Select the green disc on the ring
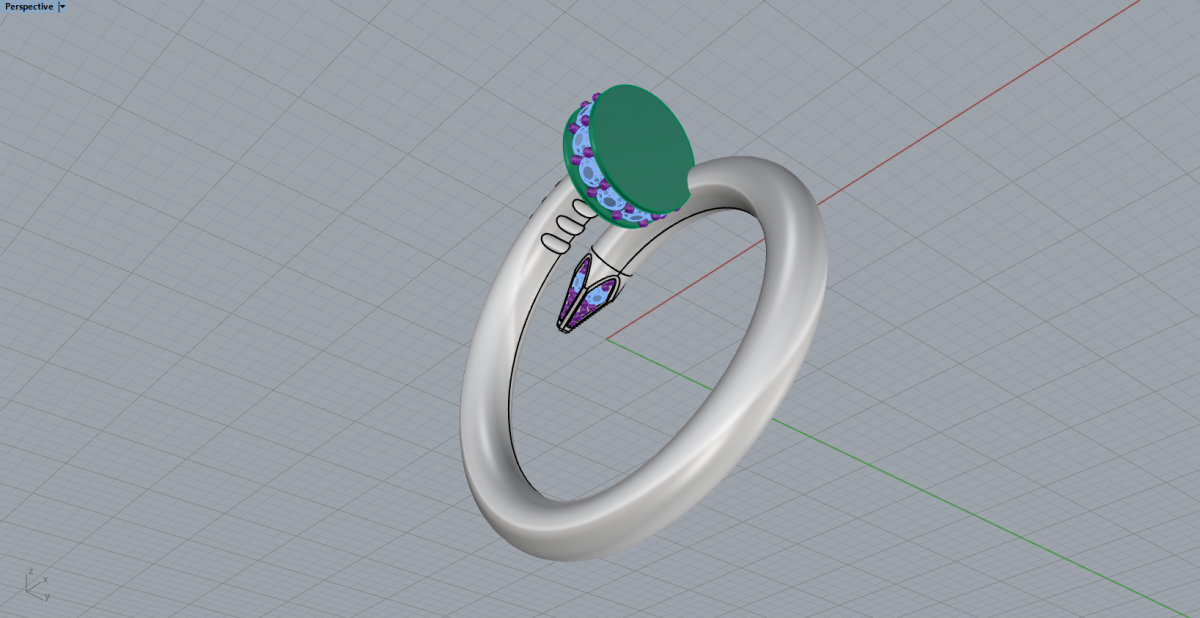The width and height of the screenshot is (1200, 618). click(x=641, y=149)
